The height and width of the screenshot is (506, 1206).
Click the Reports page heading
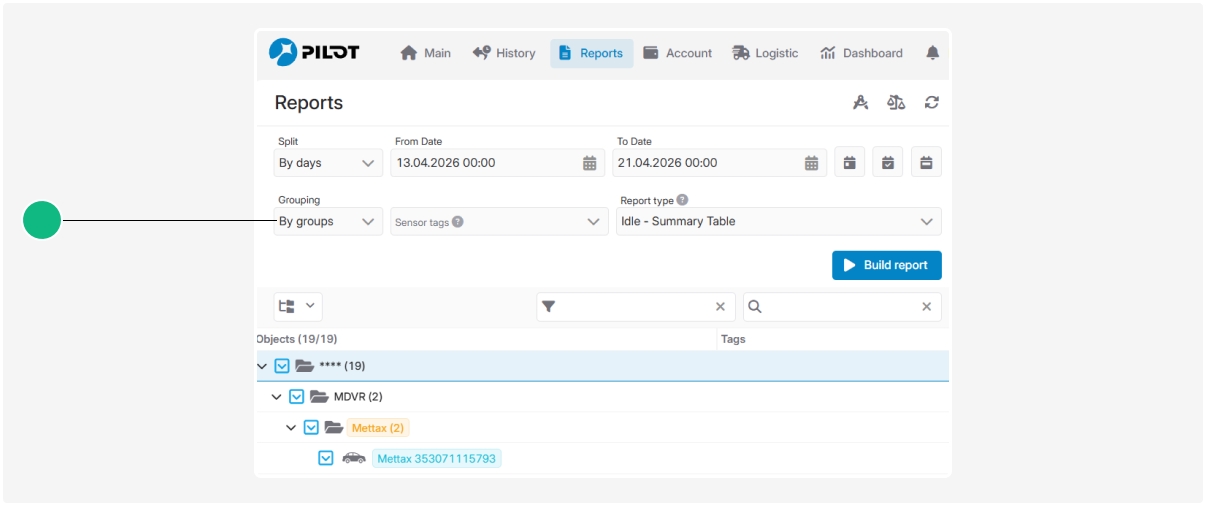point(309,103)
